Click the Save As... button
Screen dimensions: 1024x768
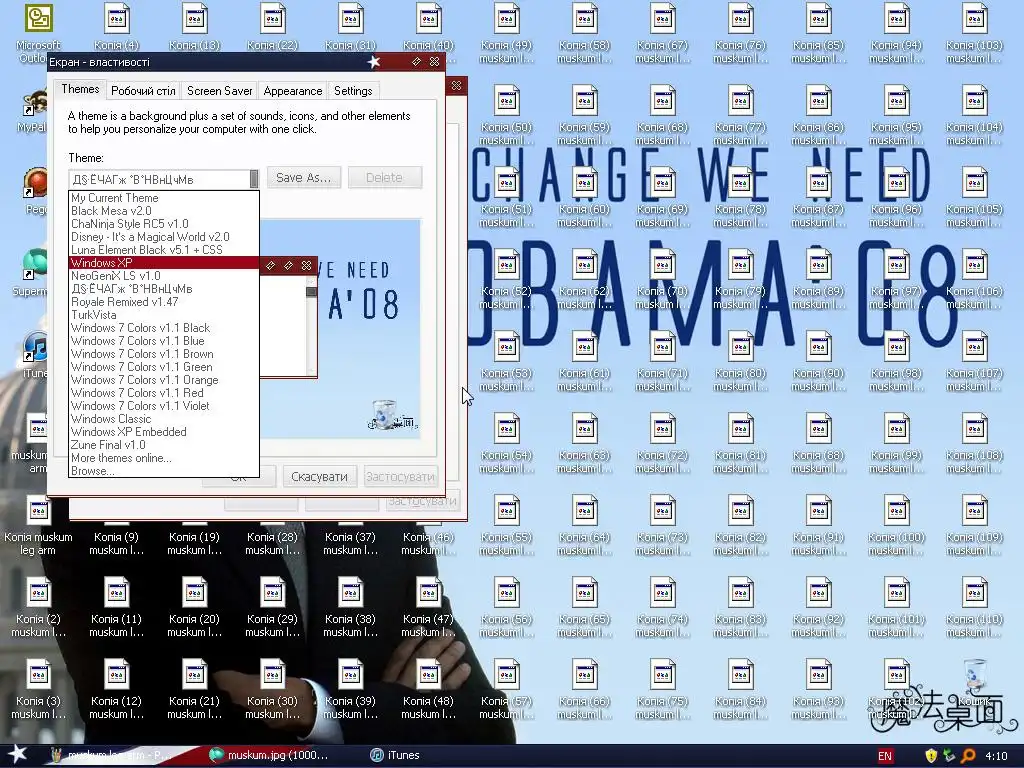pyautogui.click(x=304, y=178)
